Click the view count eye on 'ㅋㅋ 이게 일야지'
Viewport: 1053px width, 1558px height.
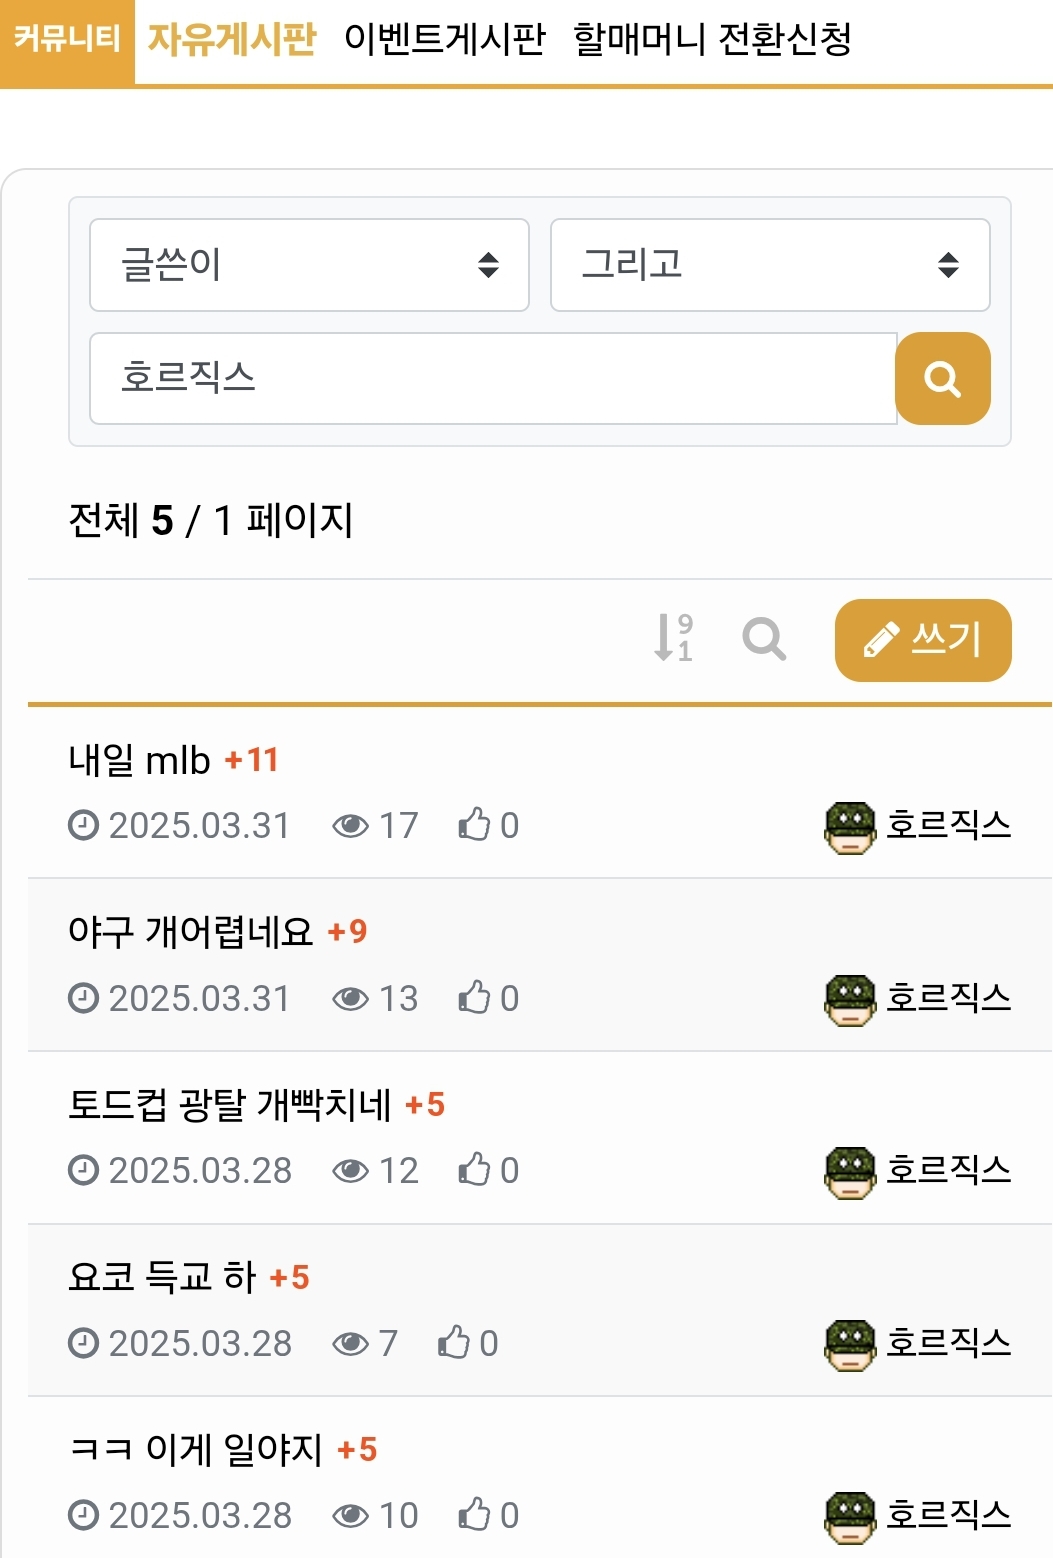coord(350,1516)
